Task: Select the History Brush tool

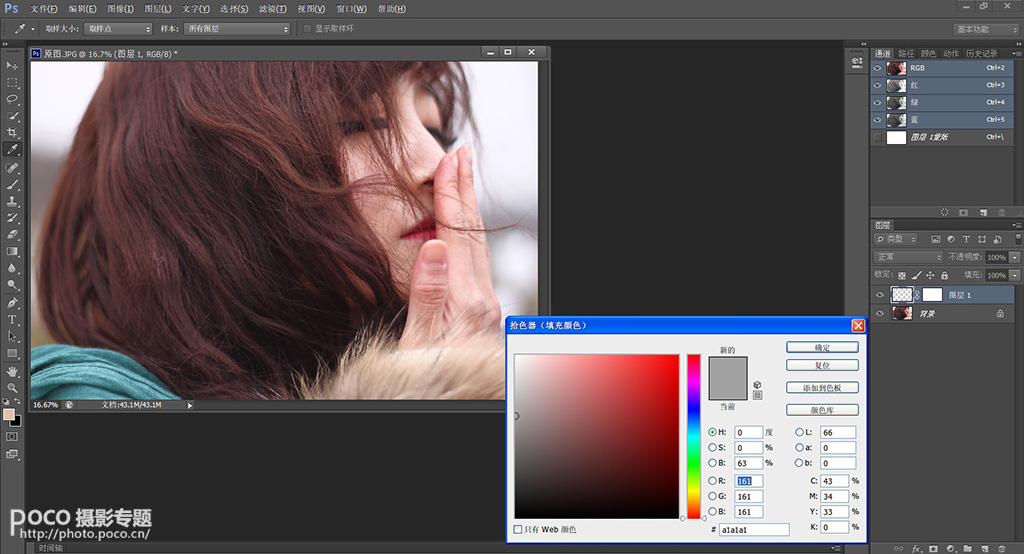Action: point(12,218)
